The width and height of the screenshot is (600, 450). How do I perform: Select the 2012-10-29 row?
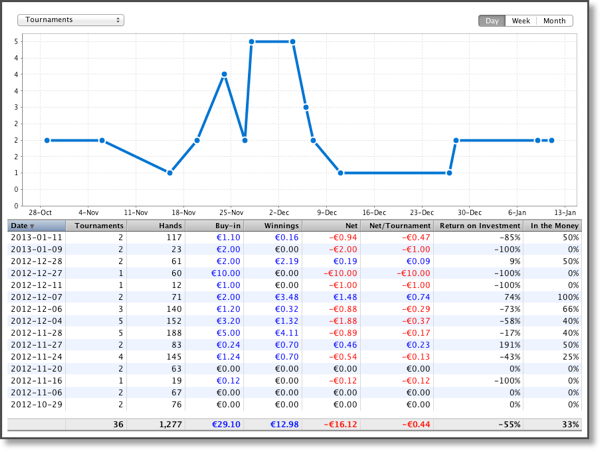[295, 404]
